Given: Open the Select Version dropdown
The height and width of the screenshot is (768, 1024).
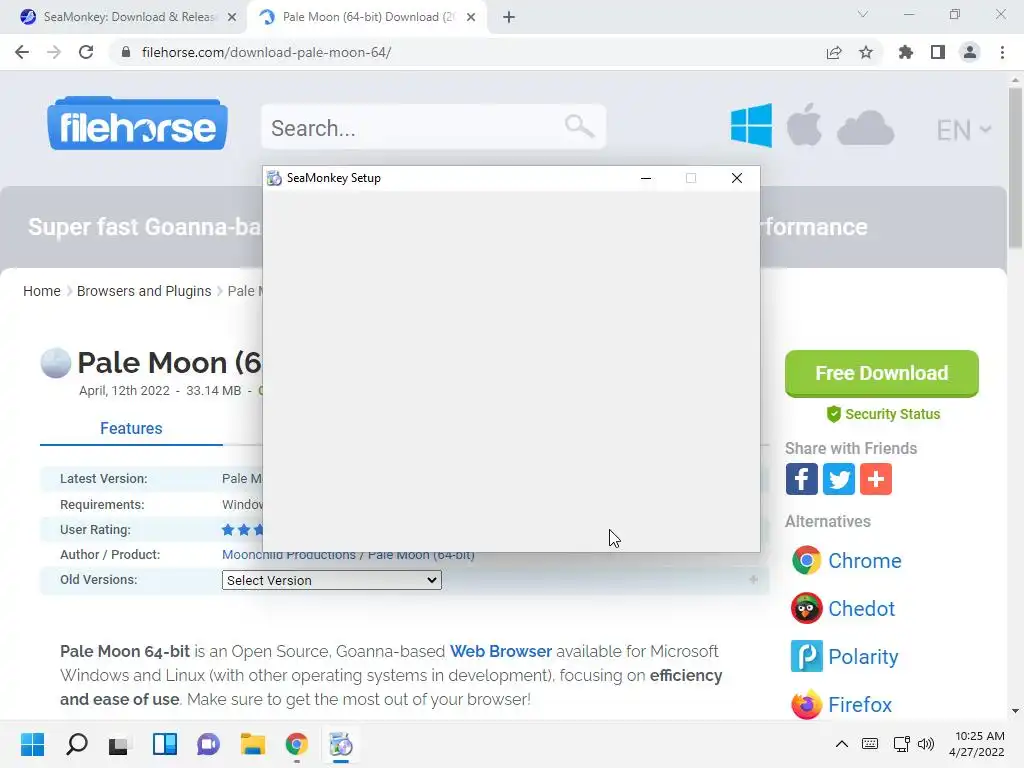Looking at the screenshot, I should tap(332, 580).
